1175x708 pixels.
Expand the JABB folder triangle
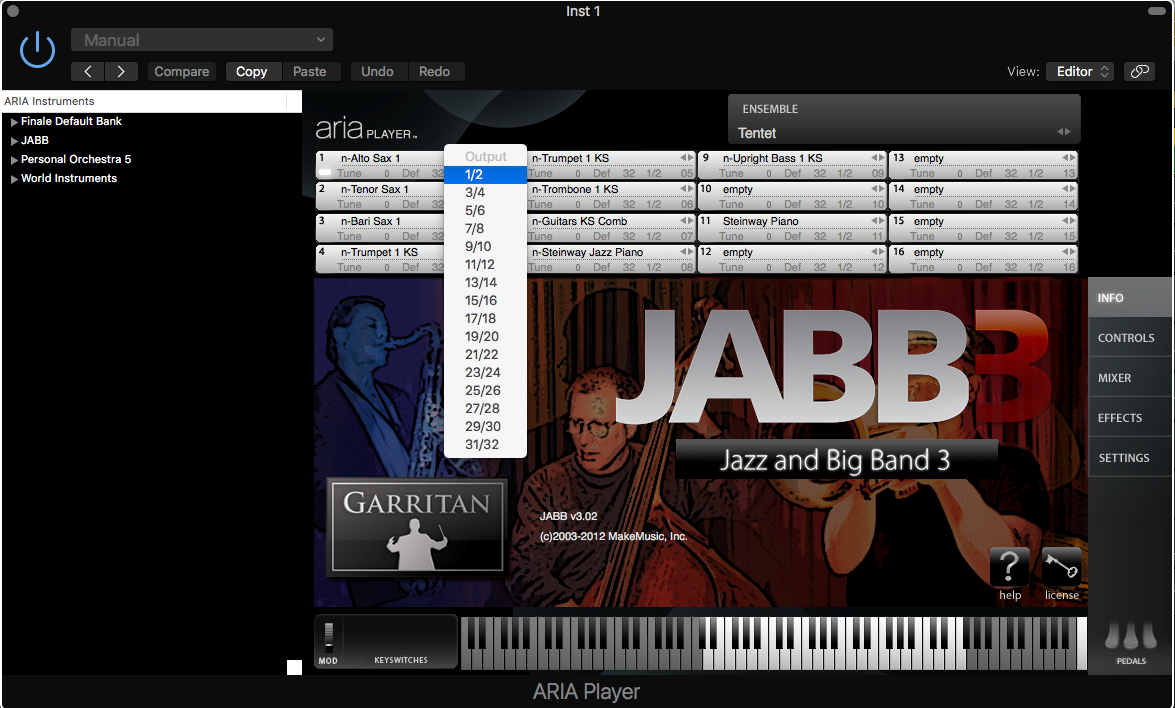[14, 141]
